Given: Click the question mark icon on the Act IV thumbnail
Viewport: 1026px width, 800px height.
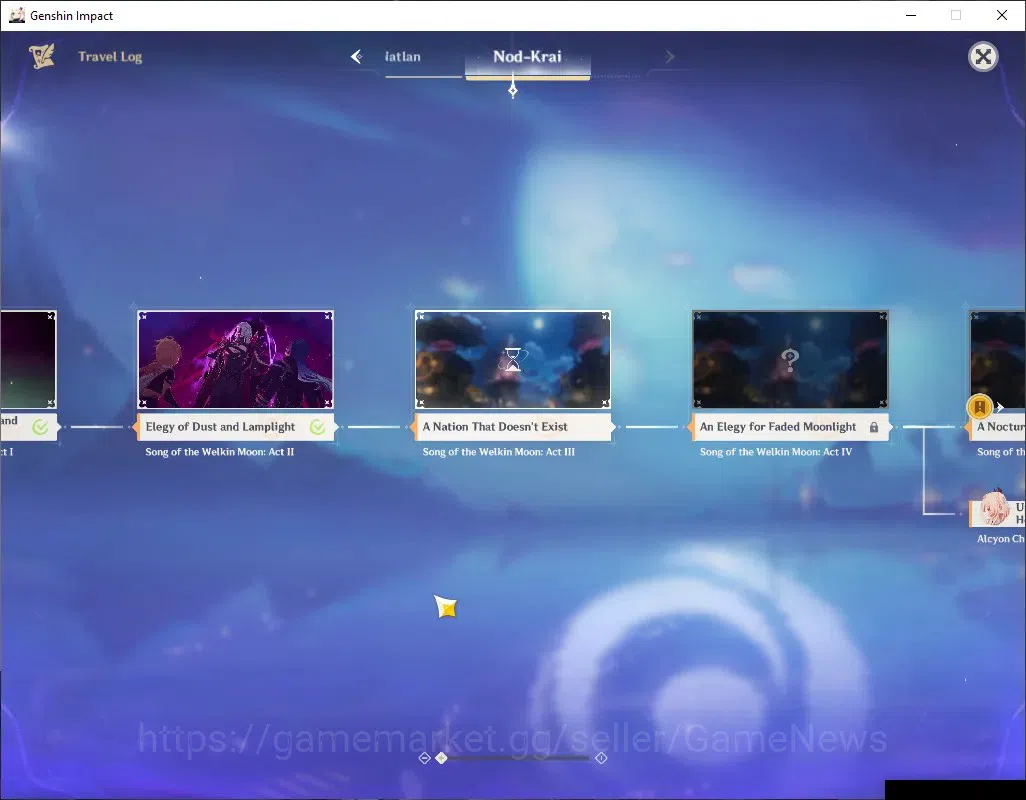Looking at the screenshot, I should click(x=790, y=359).
